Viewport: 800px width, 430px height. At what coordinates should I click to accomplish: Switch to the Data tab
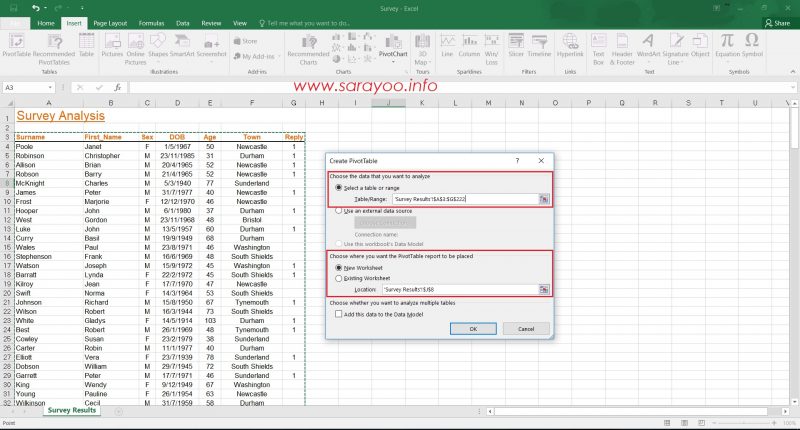[x=183, y=23]
